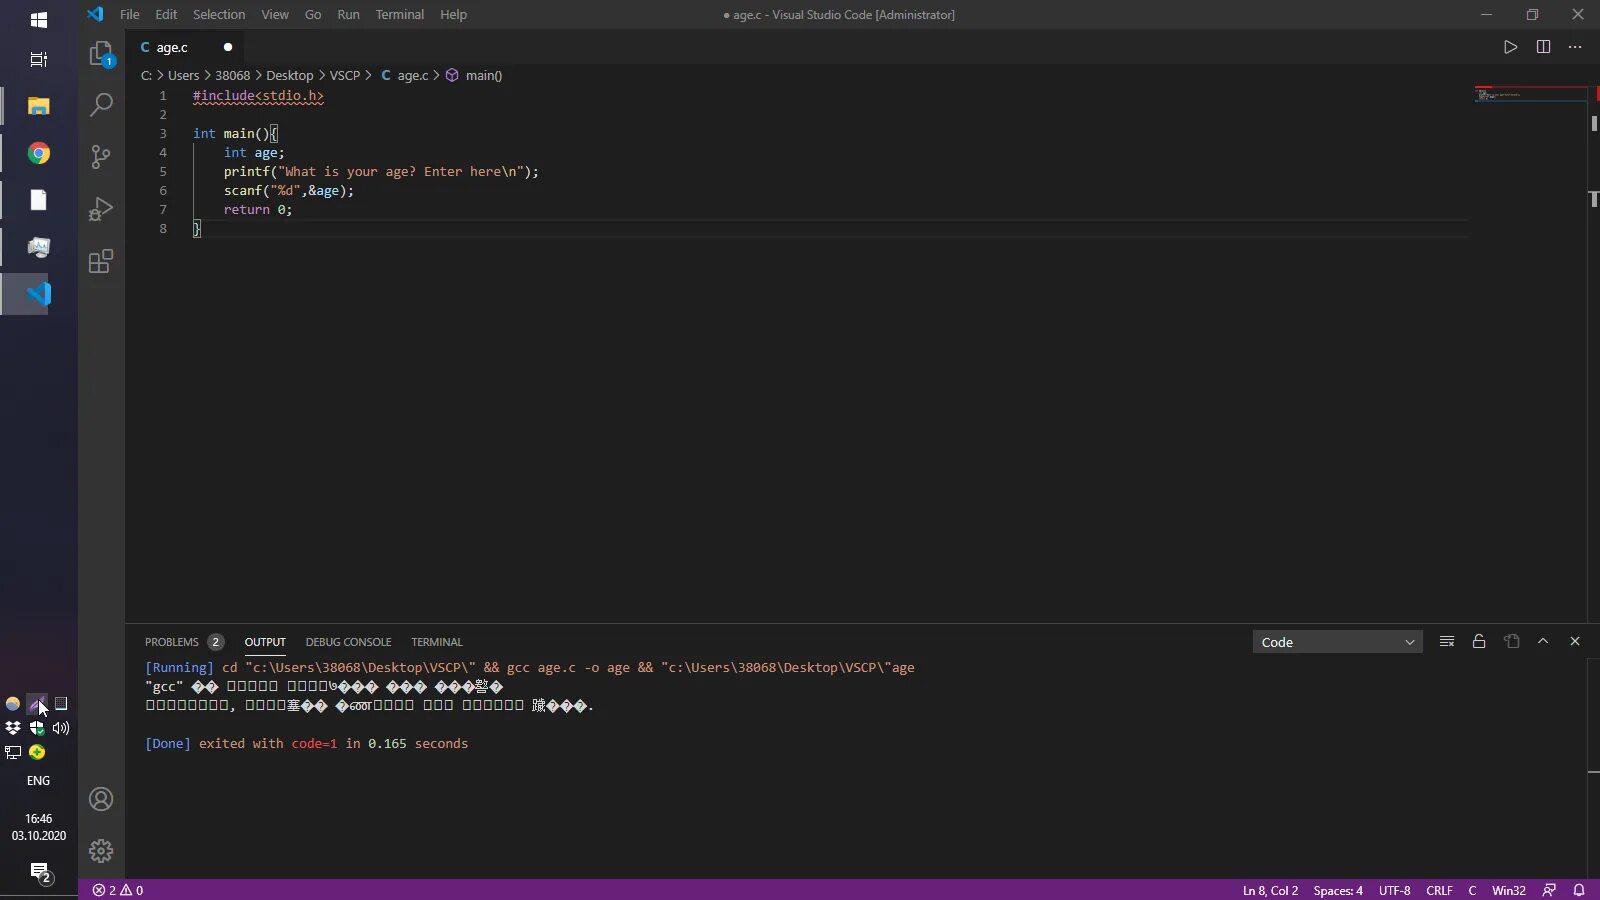Open the taskbar clock showing 16:46

click(39, 827)
